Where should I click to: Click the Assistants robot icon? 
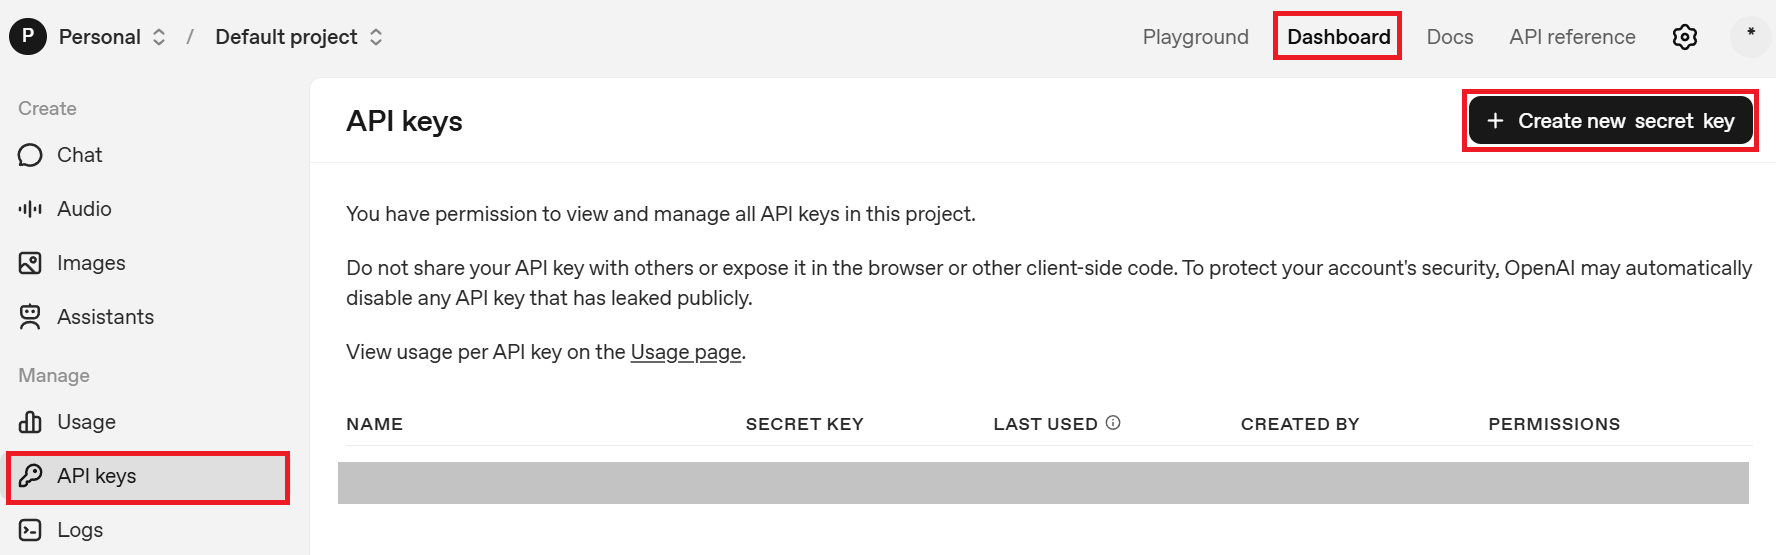[30, 317]
